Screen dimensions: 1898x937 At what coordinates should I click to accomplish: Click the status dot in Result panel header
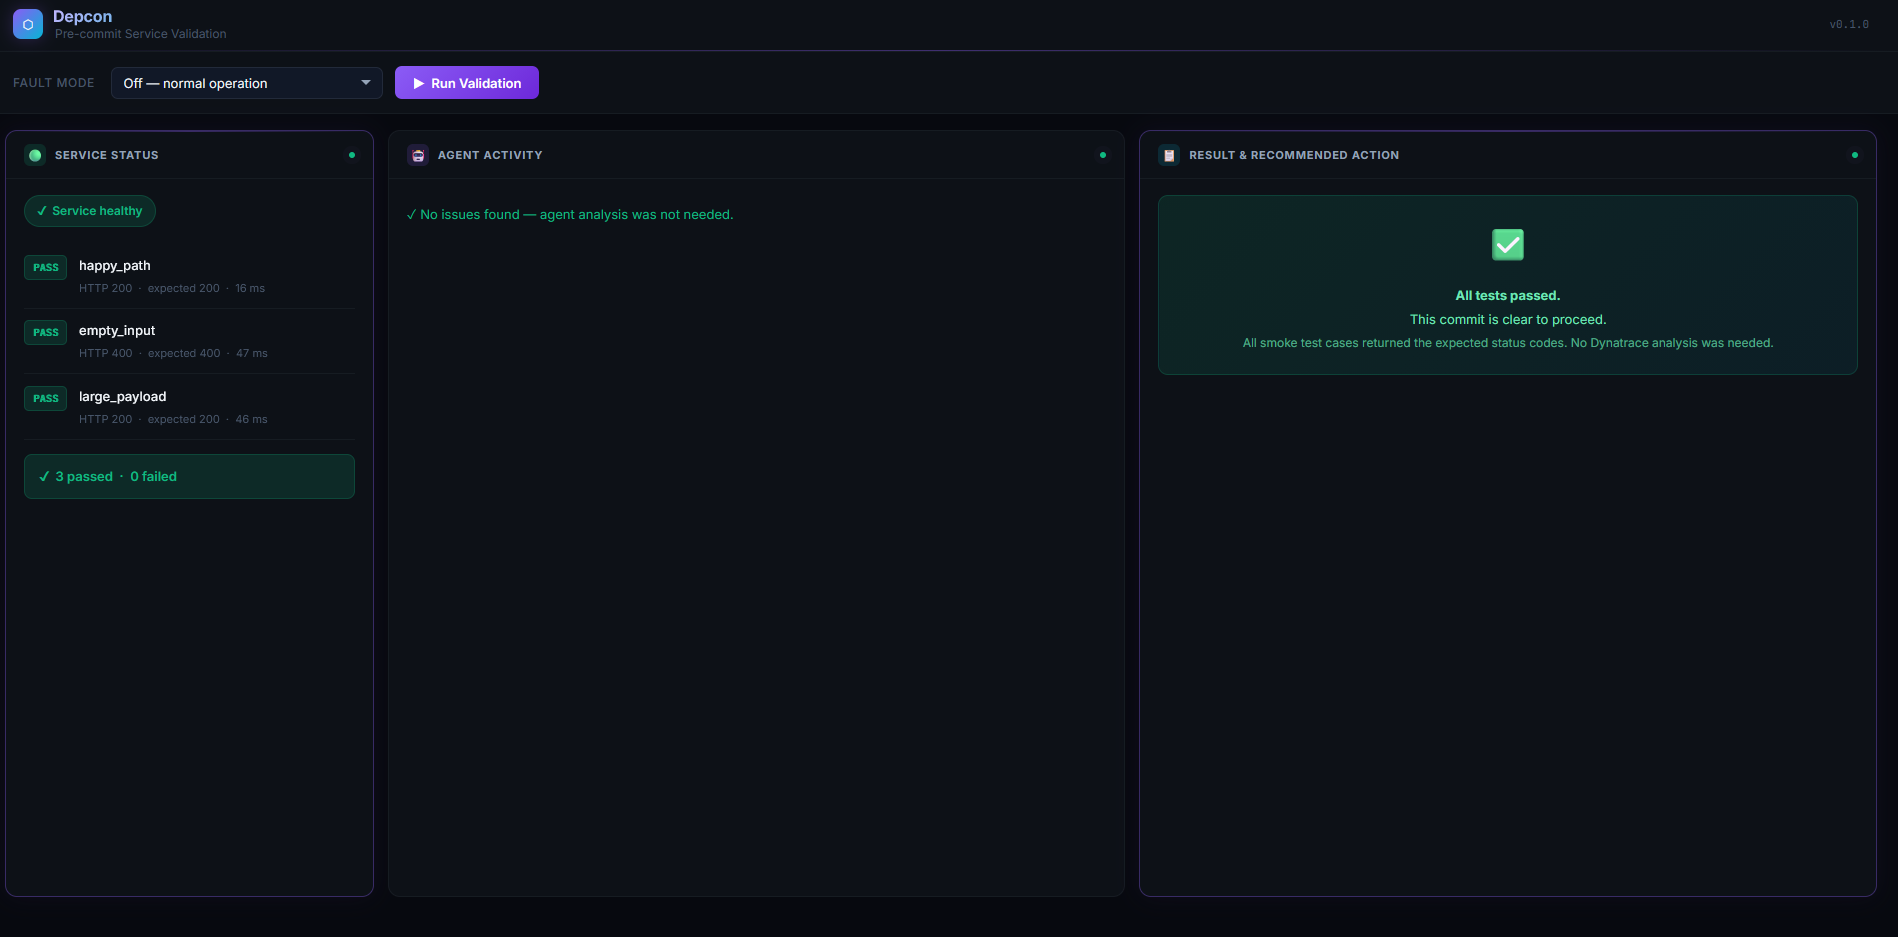pos(1855,155)
